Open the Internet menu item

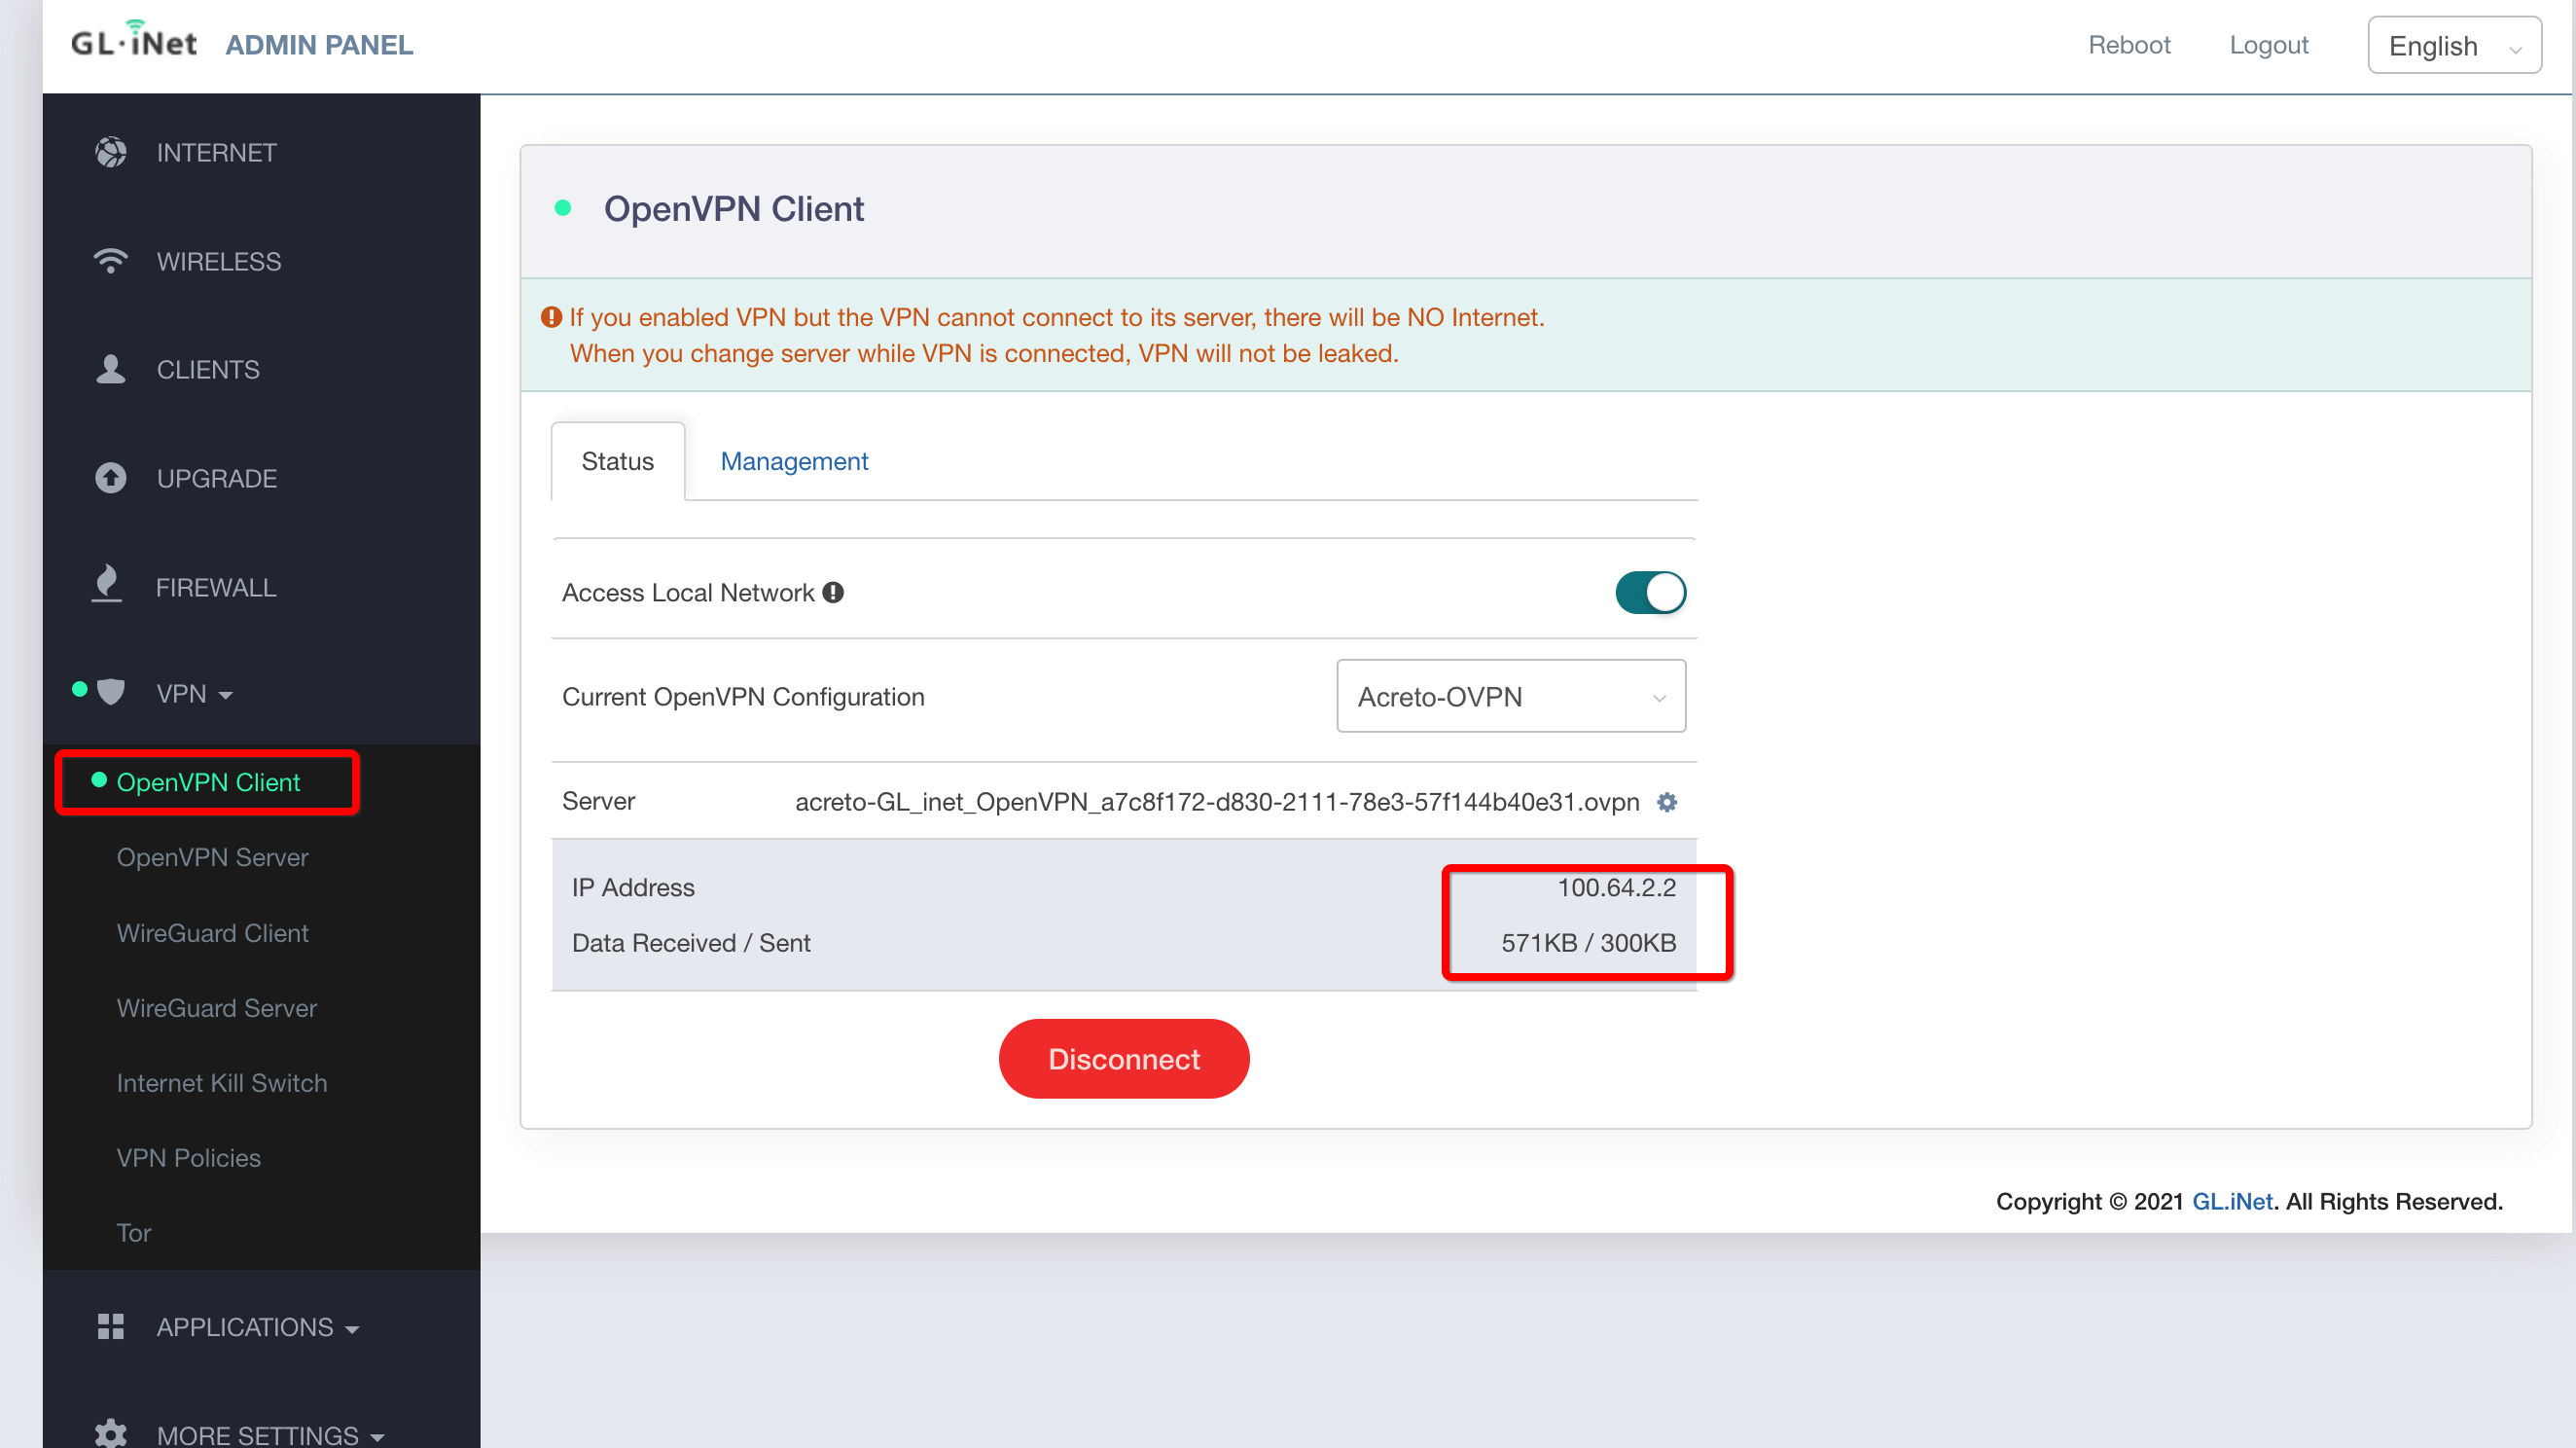216,152
